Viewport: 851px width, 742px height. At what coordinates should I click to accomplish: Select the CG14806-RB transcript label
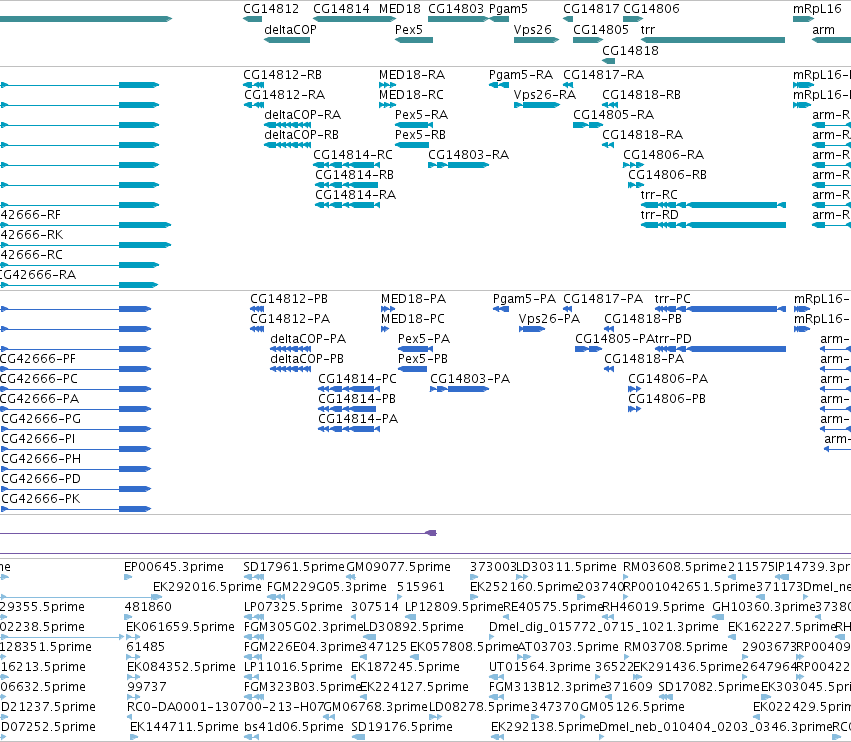coord(668,175)
